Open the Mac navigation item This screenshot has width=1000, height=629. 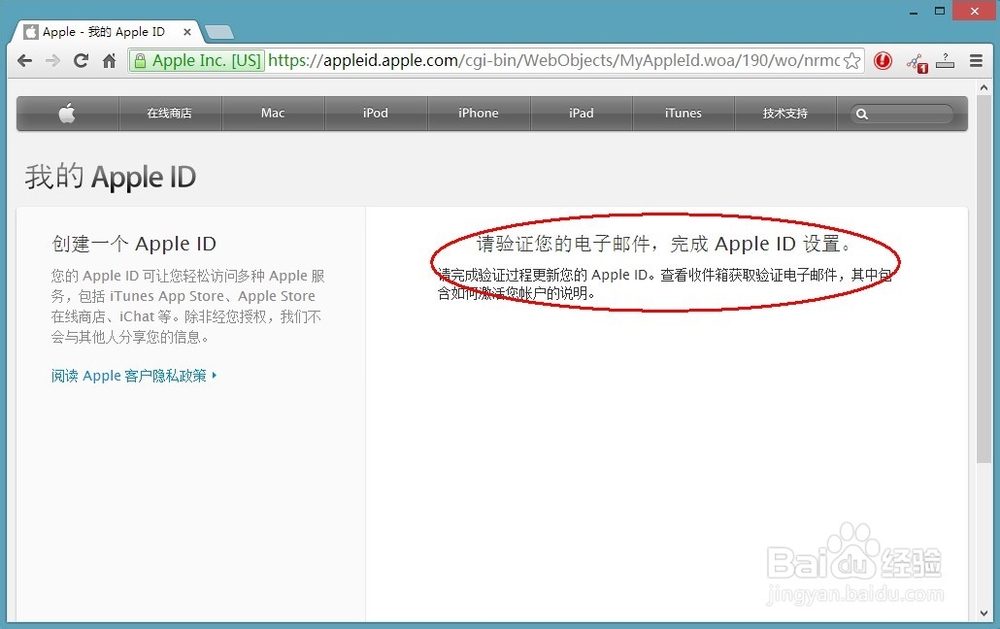[x=273, y=114]
